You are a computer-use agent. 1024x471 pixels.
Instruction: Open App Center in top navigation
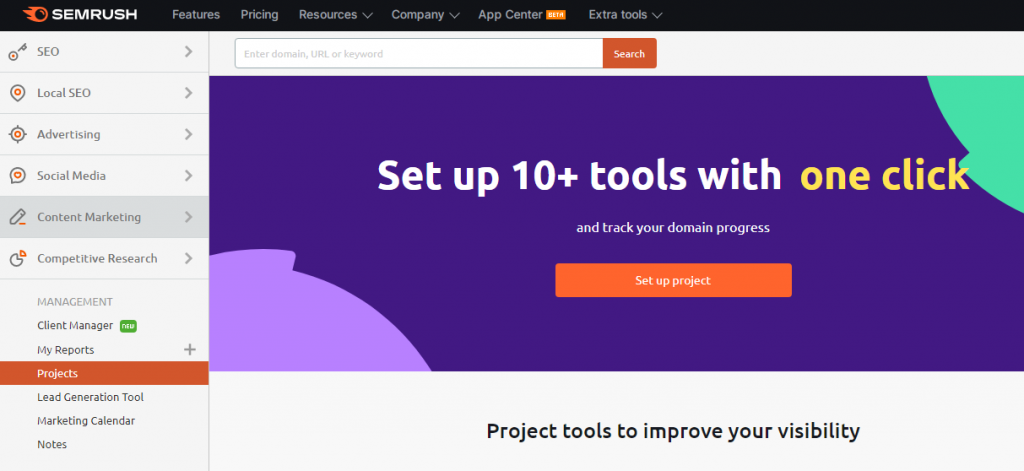[x=511, y=14]
